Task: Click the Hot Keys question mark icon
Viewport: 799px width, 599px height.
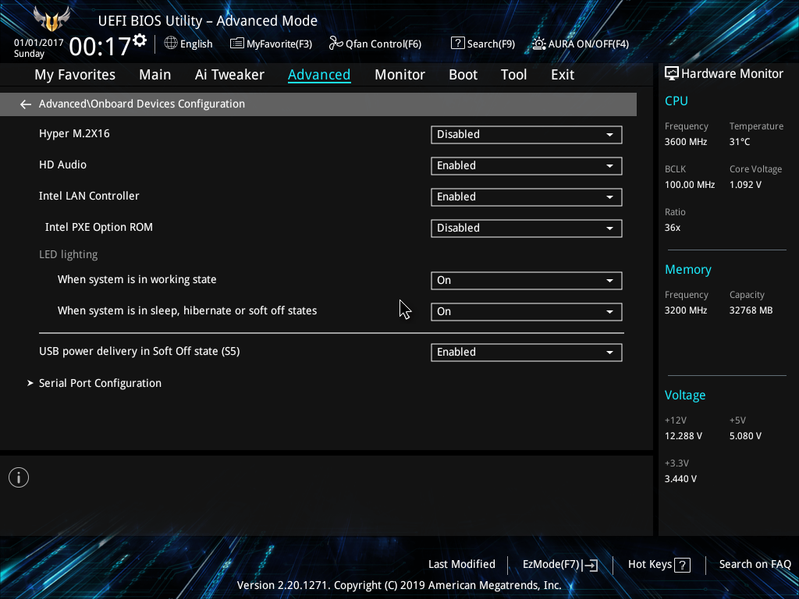Action: pos(682,564)
